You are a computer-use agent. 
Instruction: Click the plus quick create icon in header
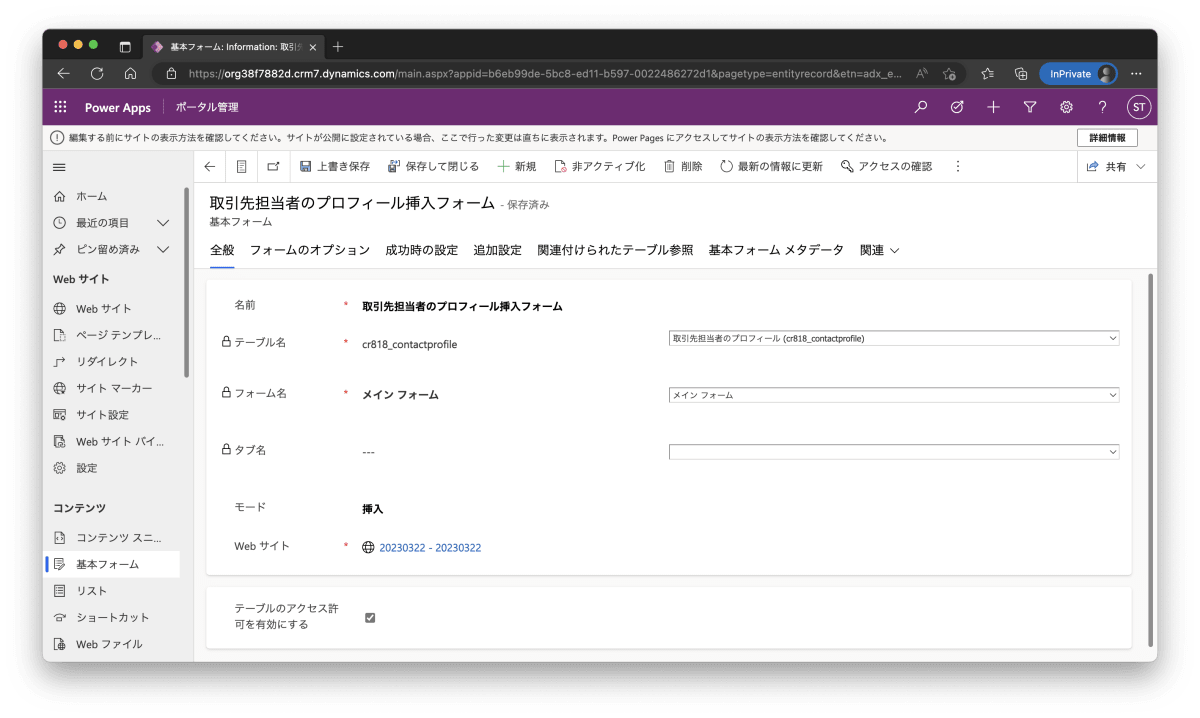[993, 107]
